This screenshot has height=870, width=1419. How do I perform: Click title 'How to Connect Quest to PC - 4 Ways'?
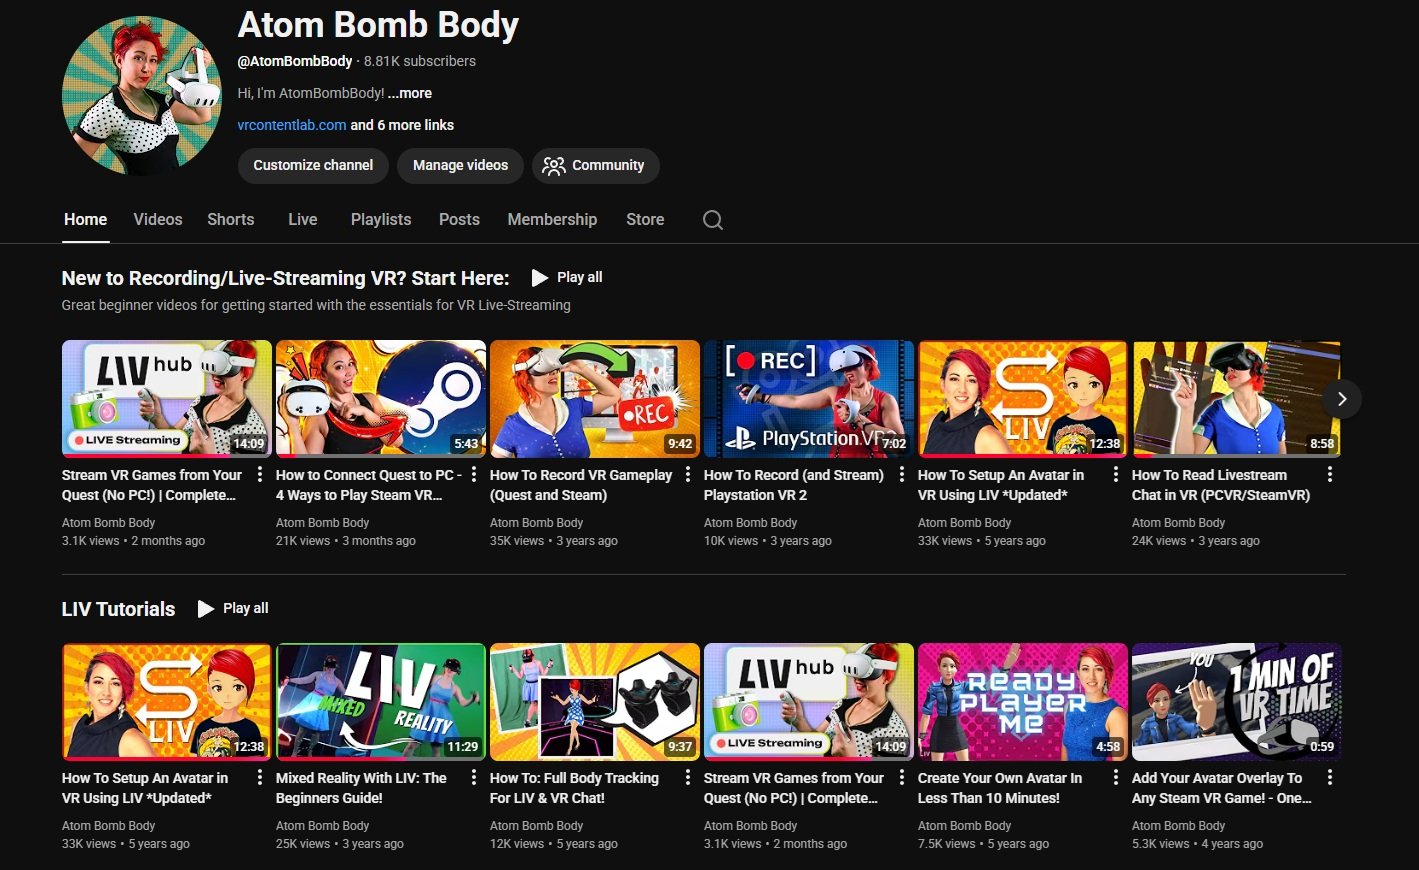point(369,485)
